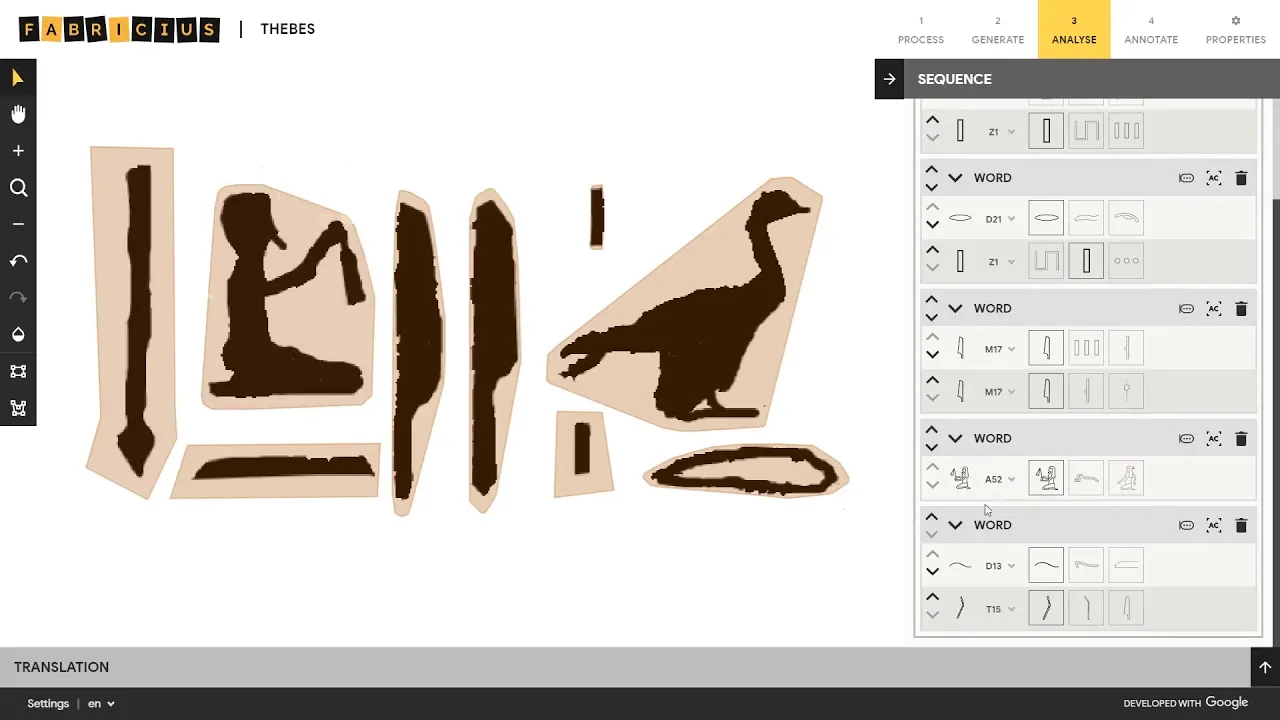The height and width of the screenshot is (720, 1280).
Task: Choose the rectangle bounding-box tool
Action: [x=18, y=371]
